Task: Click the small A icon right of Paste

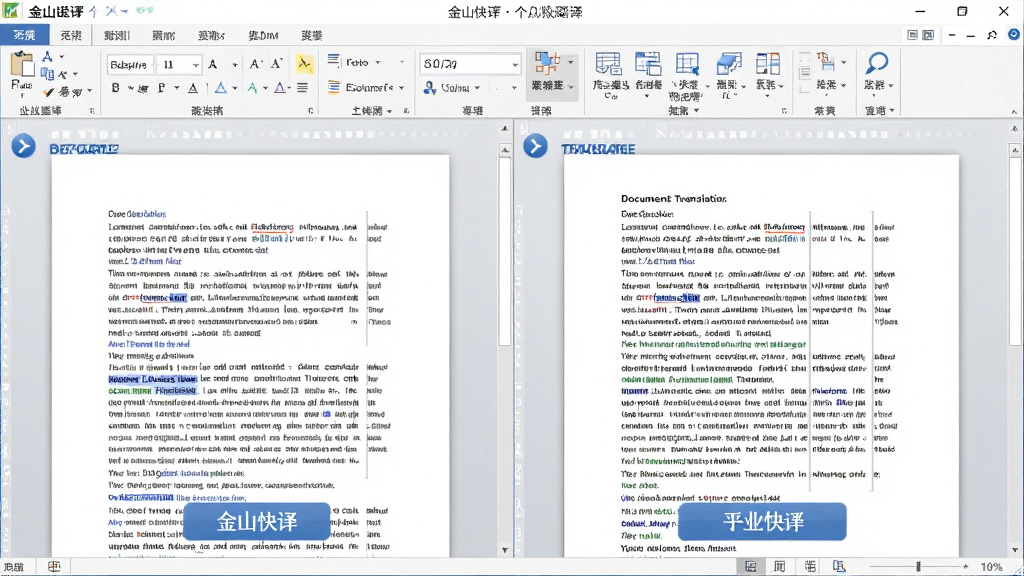Action: (x=47, y=57)
